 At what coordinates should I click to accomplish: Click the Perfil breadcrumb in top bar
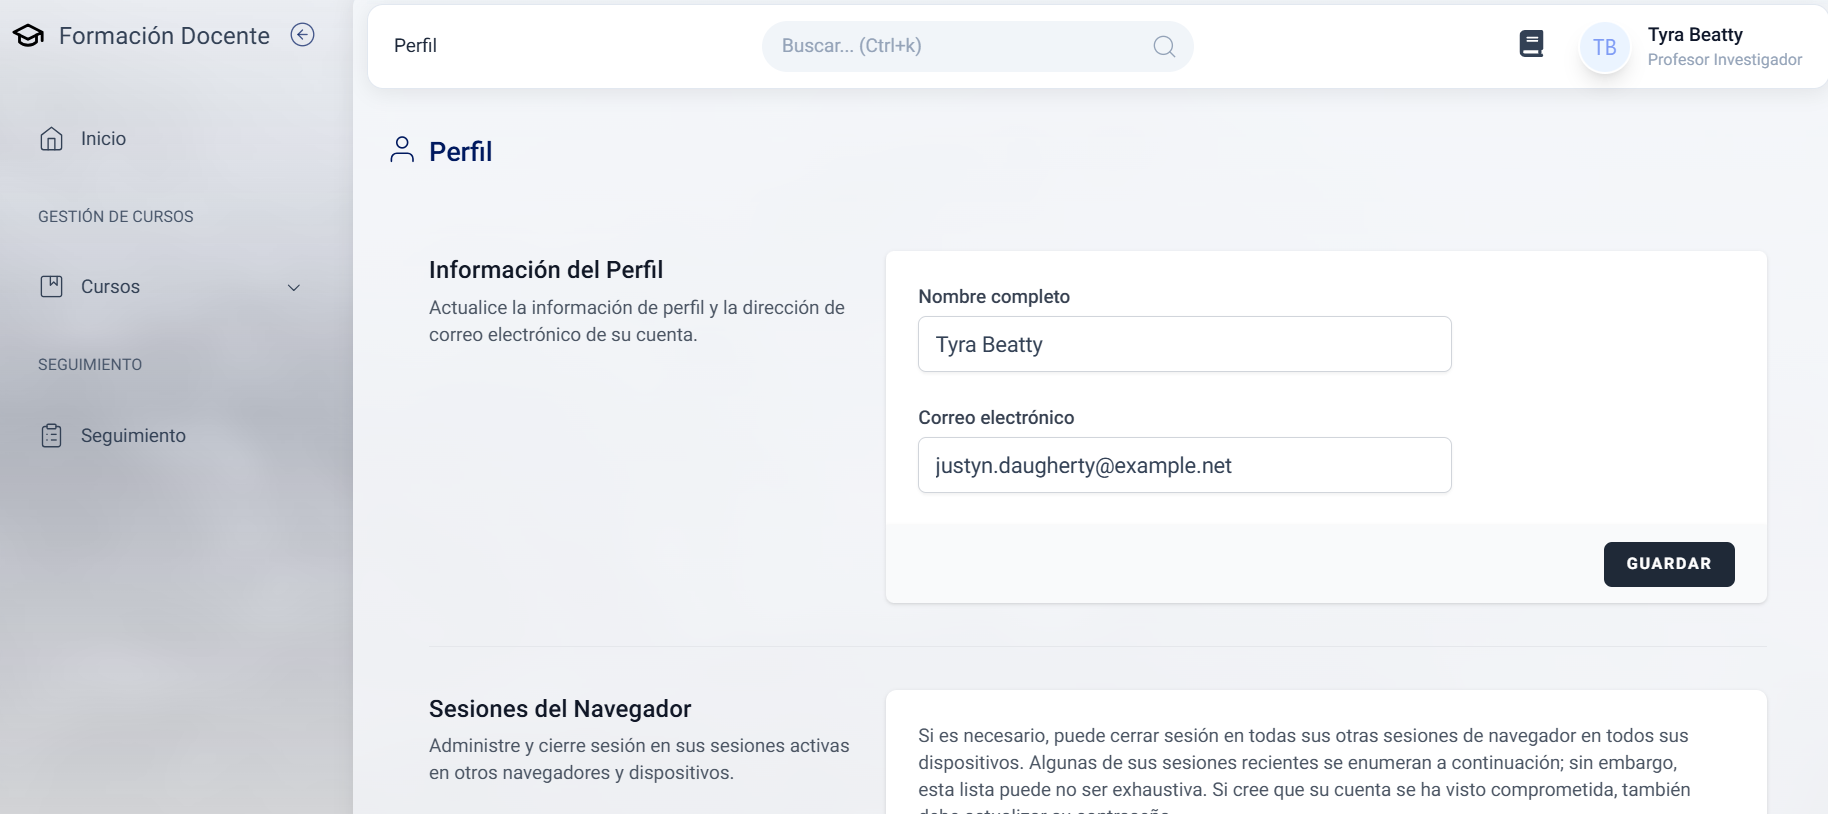[x=415, y=46]
